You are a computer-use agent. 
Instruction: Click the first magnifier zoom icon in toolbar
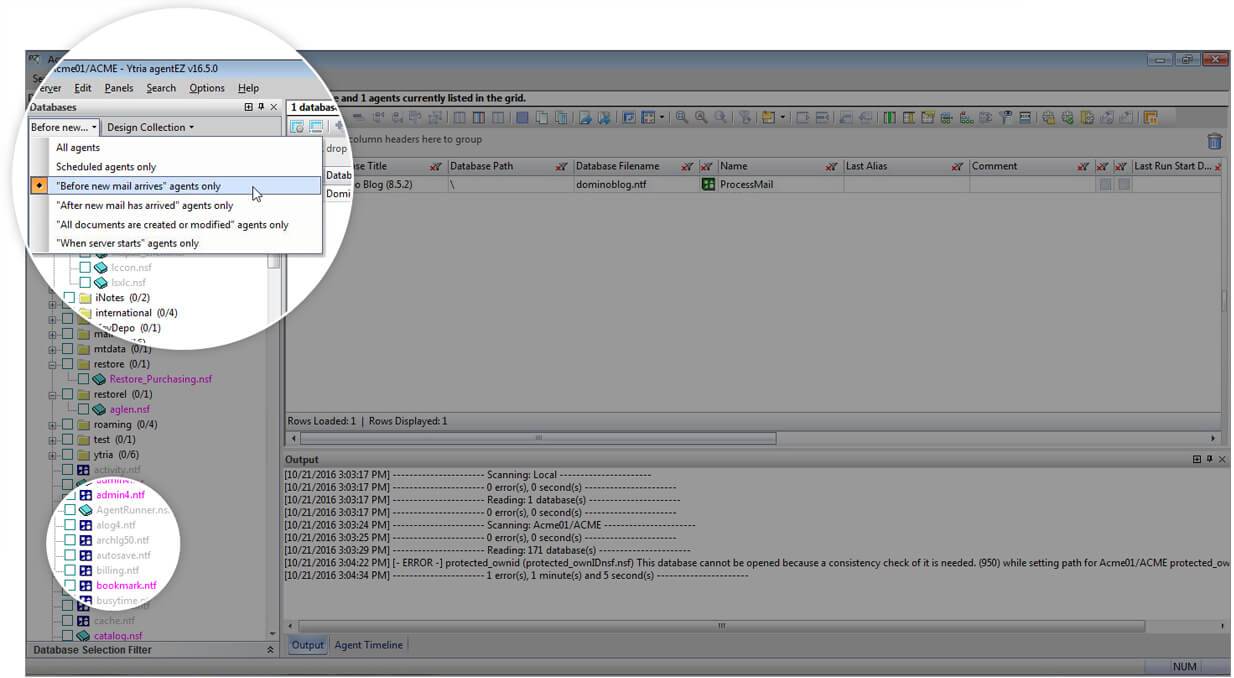click(682, 118)
